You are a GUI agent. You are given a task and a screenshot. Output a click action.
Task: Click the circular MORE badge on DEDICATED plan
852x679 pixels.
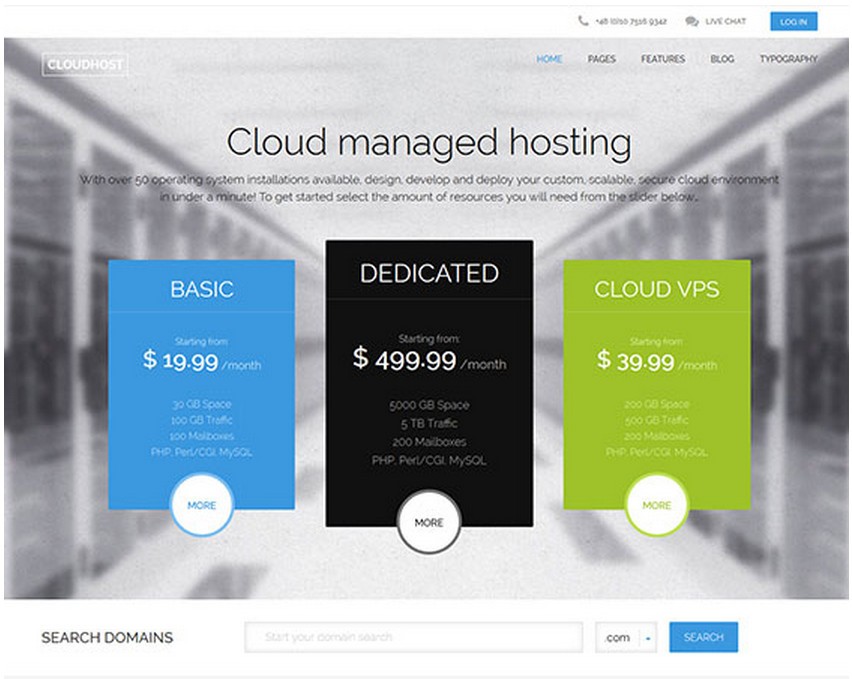point(429,521)
